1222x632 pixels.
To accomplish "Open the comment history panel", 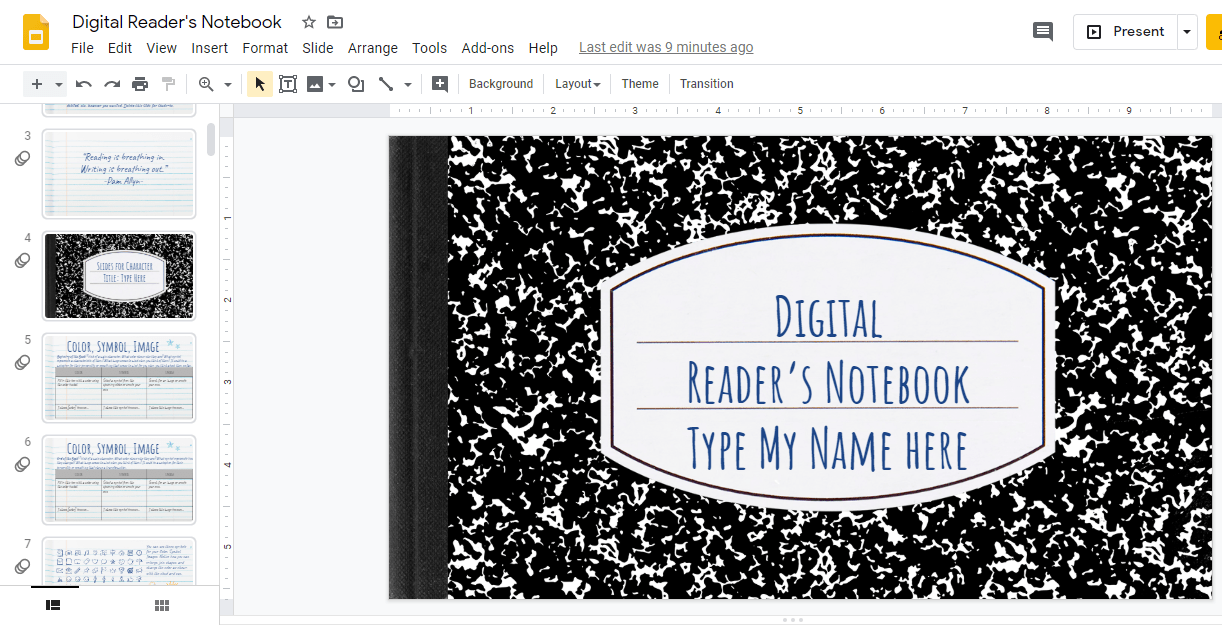I will [x=1042, y=31].
